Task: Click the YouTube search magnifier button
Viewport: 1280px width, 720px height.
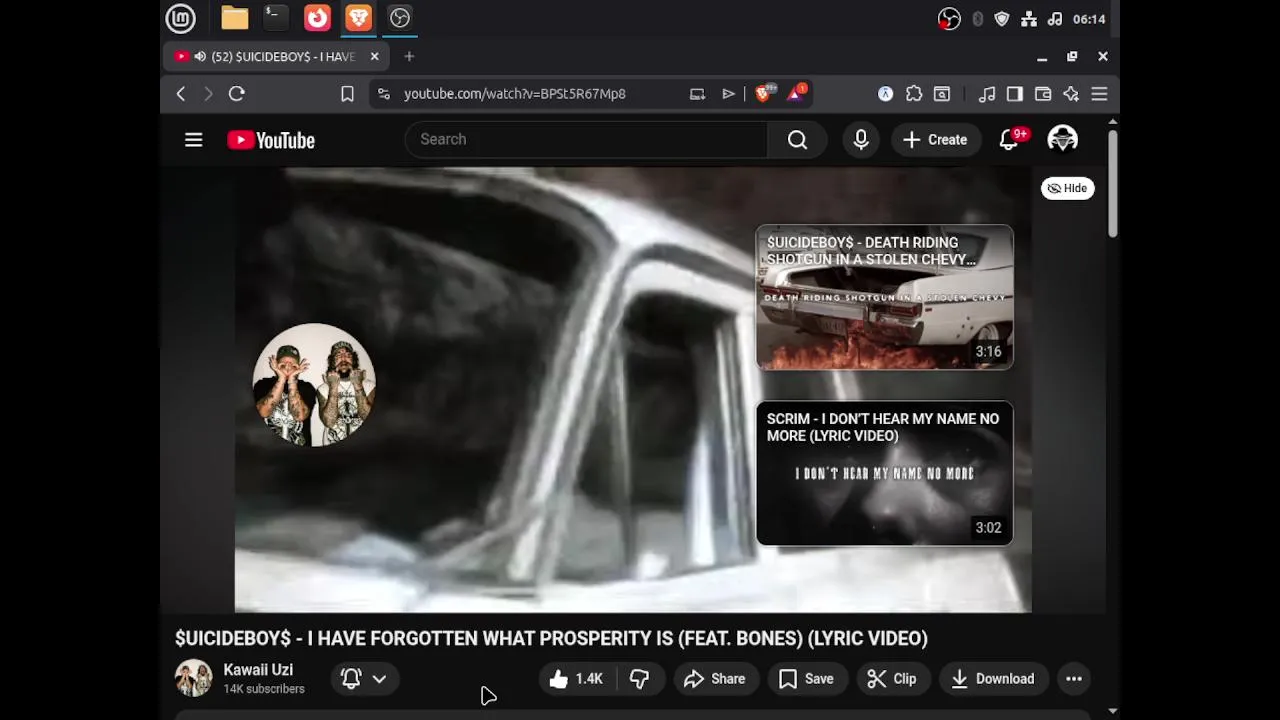Action: point(797,140)
